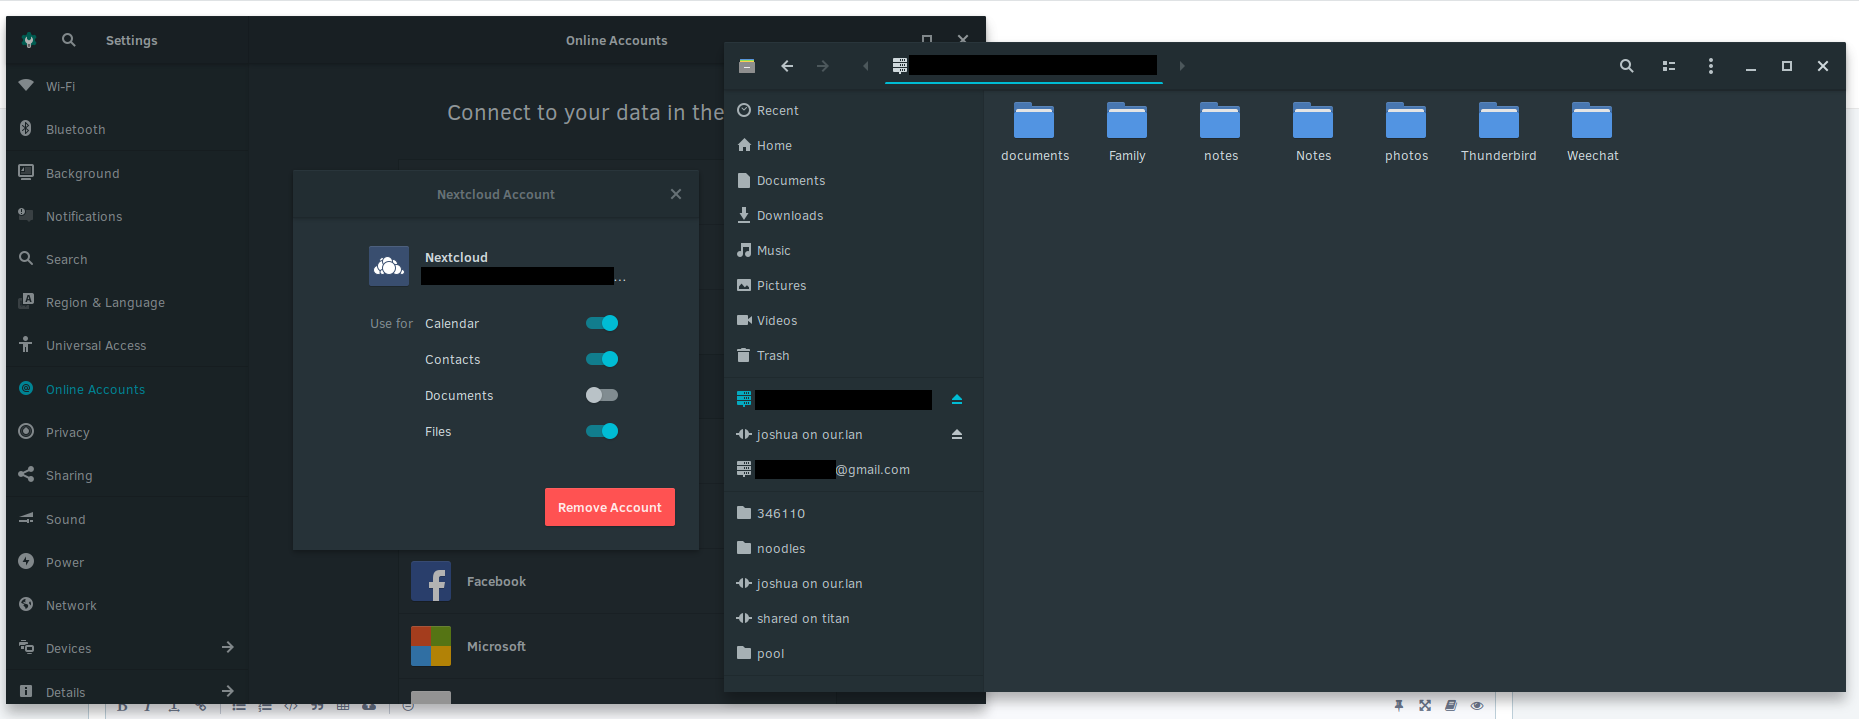Click the Nextcloud cloud logo icon

point(389,266)
